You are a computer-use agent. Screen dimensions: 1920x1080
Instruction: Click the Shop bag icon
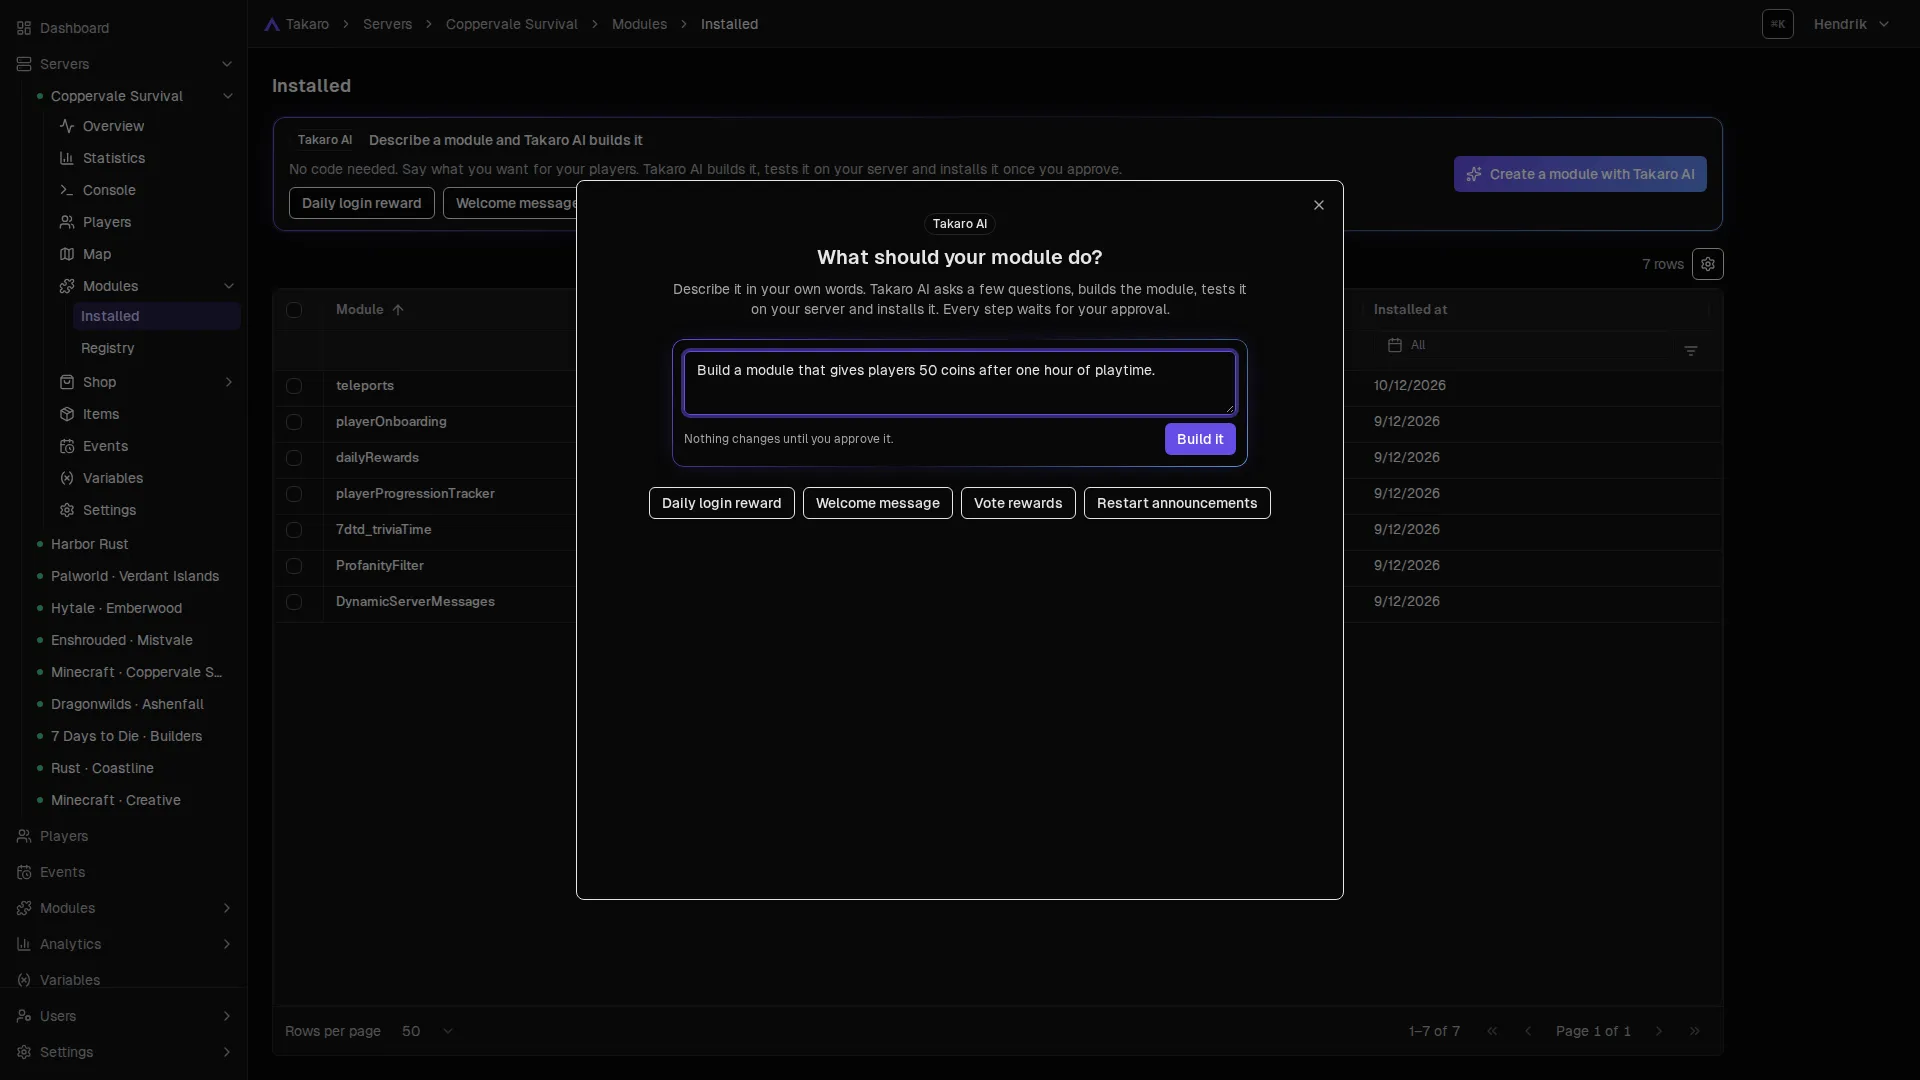67,382
